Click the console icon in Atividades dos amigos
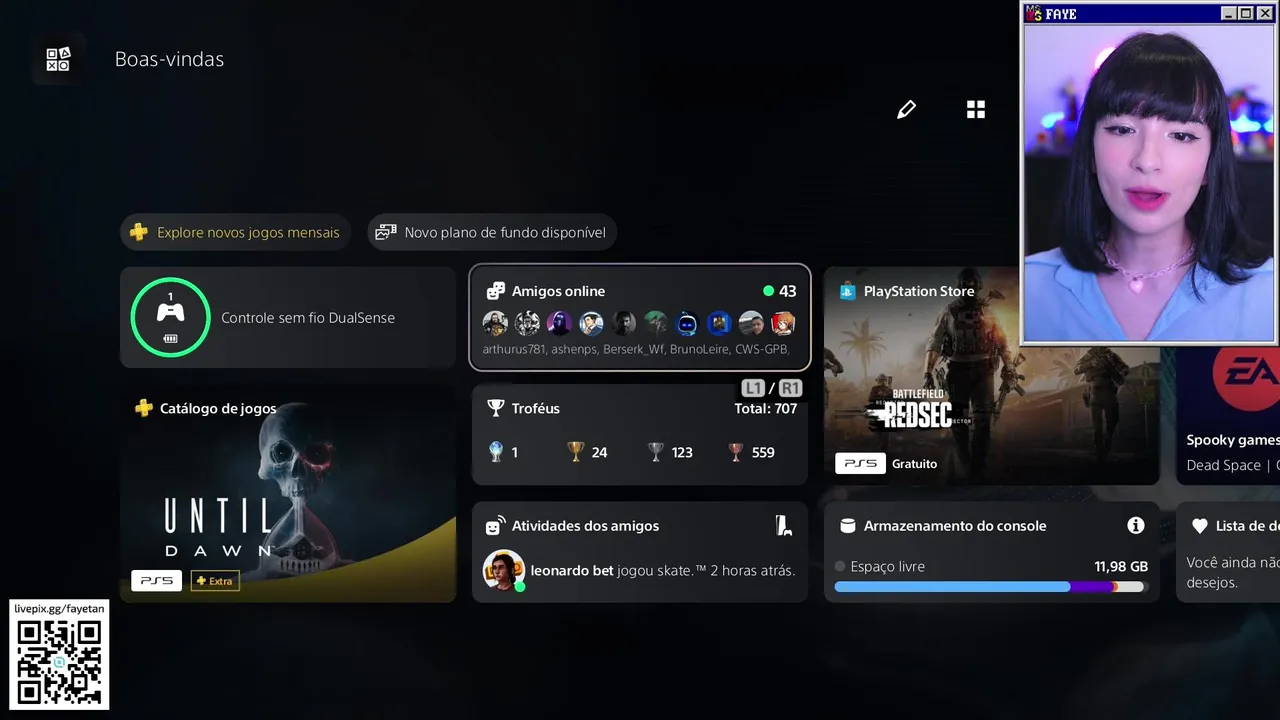1280x720 pixels. (x=783, y=525)
